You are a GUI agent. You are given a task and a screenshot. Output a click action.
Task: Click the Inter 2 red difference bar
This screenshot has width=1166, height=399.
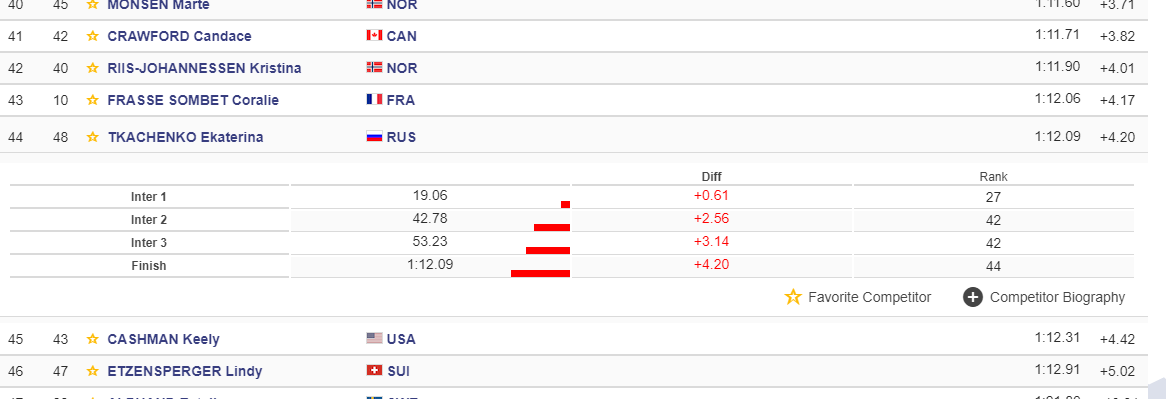[552, 227]
